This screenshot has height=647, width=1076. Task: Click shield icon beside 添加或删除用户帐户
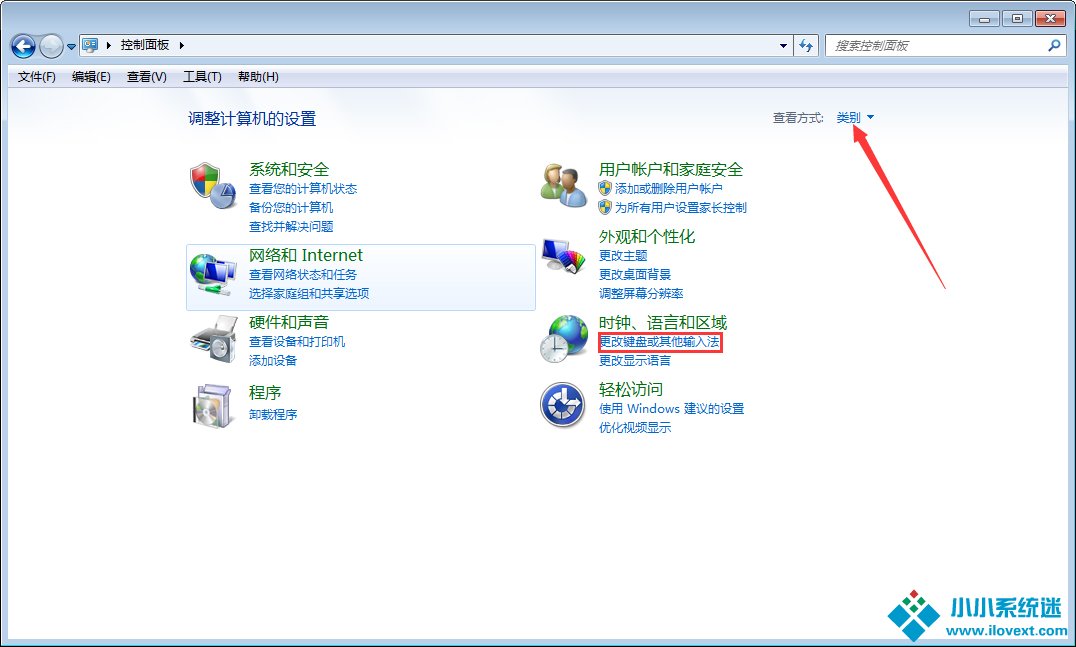click(x=605, y=188)
